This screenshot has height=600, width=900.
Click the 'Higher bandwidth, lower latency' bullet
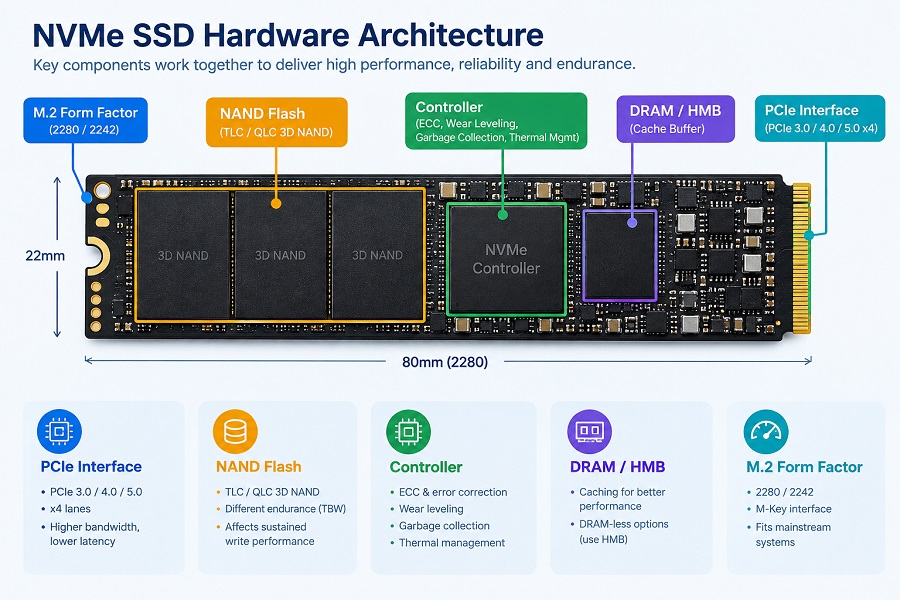[x=91, y=534]
